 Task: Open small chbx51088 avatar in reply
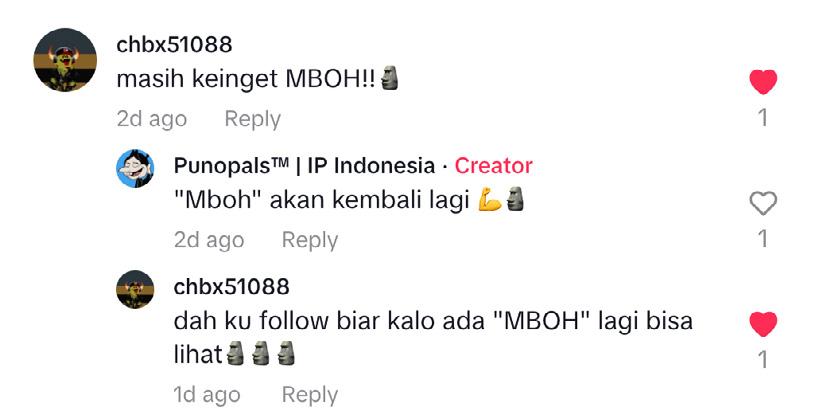point(135,289)
